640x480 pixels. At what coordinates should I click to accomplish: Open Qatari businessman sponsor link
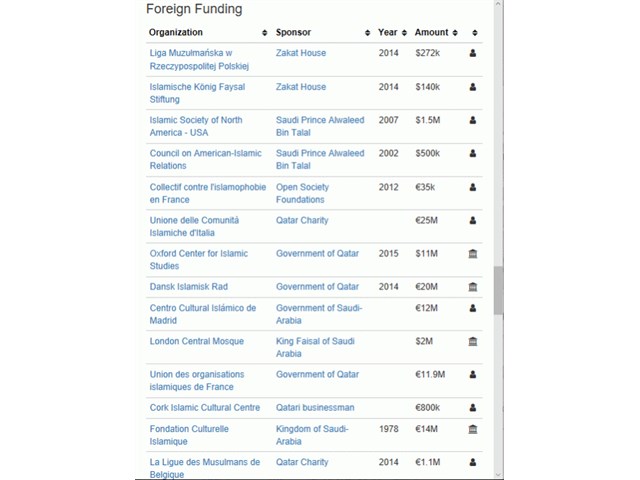pyautogui.click(x=315, y=407)
